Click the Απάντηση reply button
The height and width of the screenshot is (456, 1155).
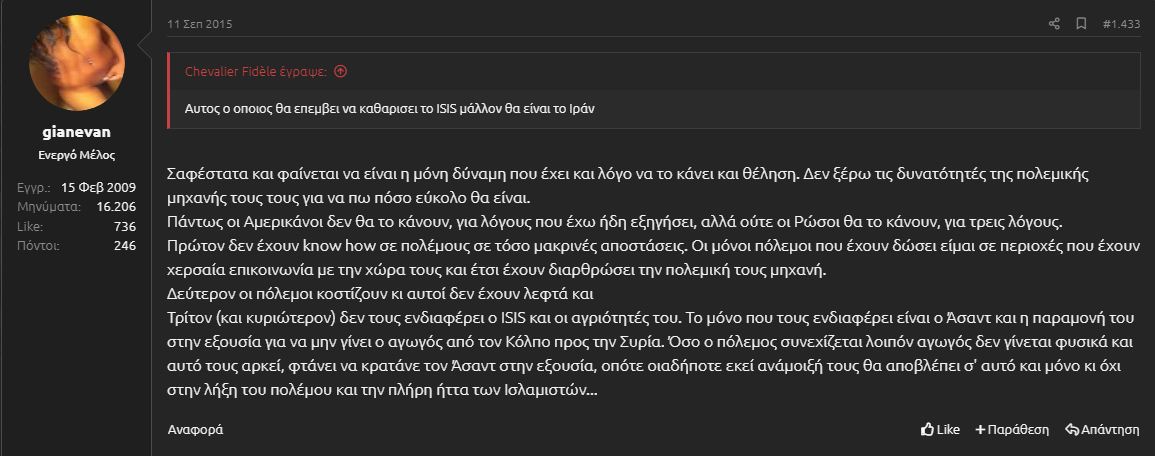click(1102, 430)
